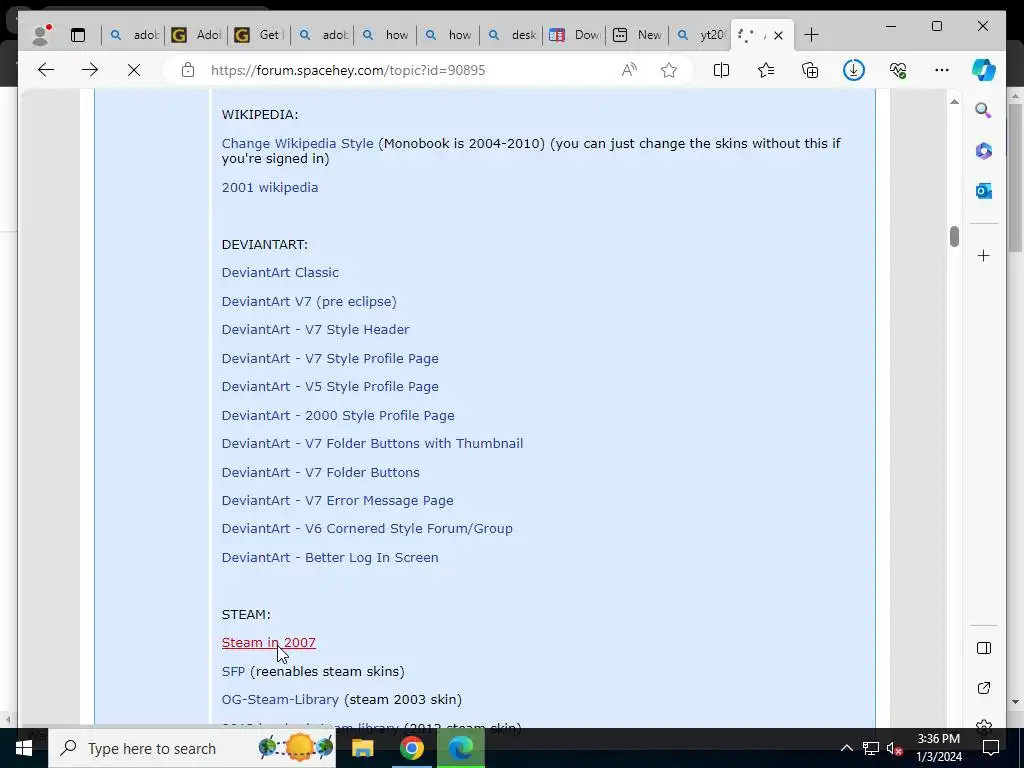Open the 'OG-Steam-Library' link
This screenshot has width=1024, height=768.
(x=280, y=699)
